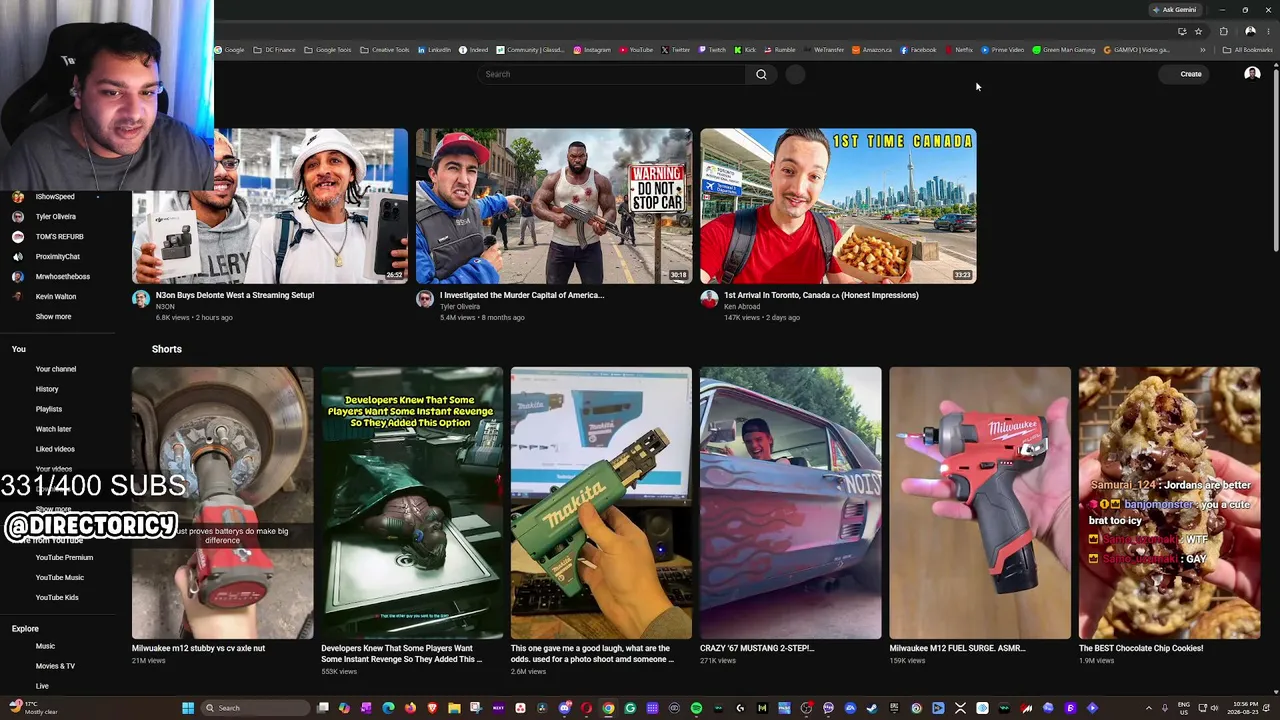Open Watch later in the sidebar
This screenshot has height=720, width=1280.
pyautogui.click(x=54, y=429)
